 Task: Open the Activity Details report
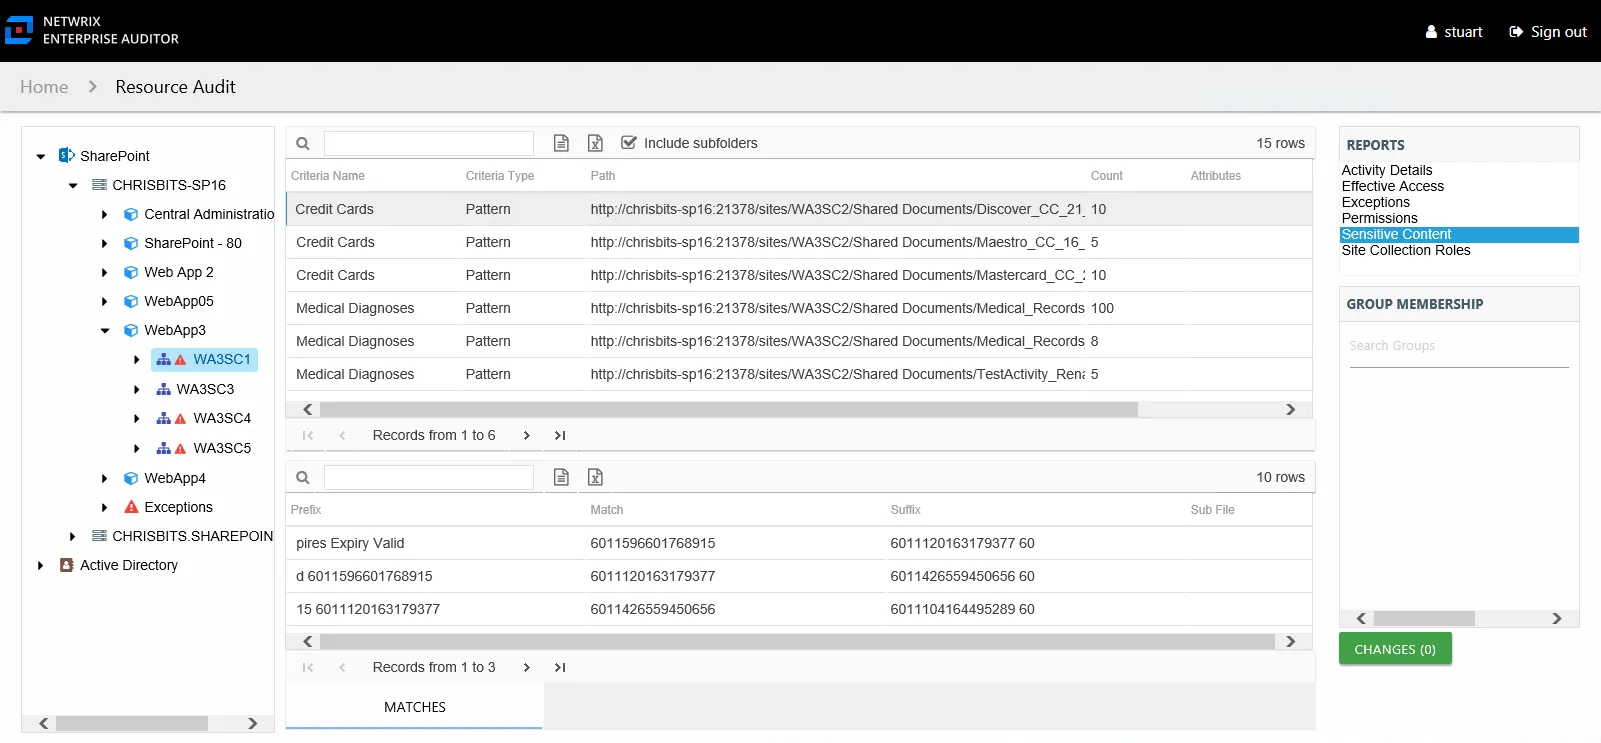pyautogui.click(x=1387, y=170)
